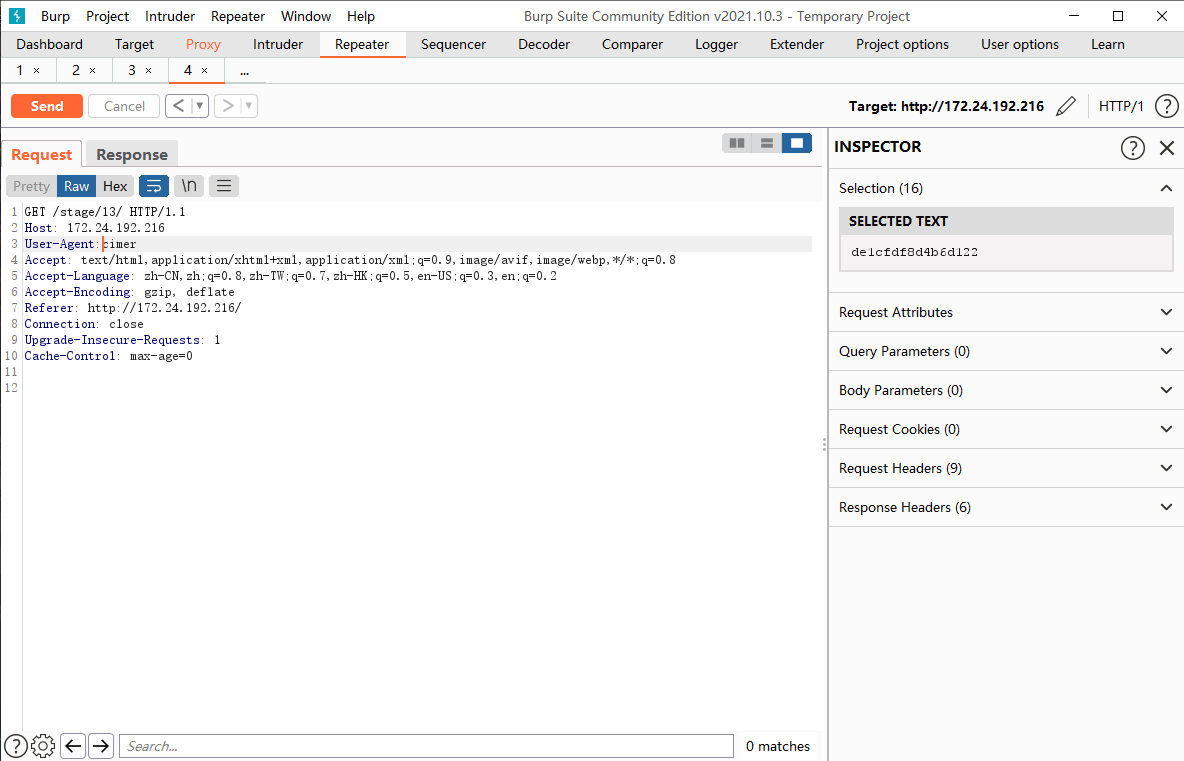1184x761 pixels.
Task: Open the Burp menu
Action: click(x=55, y=16)
